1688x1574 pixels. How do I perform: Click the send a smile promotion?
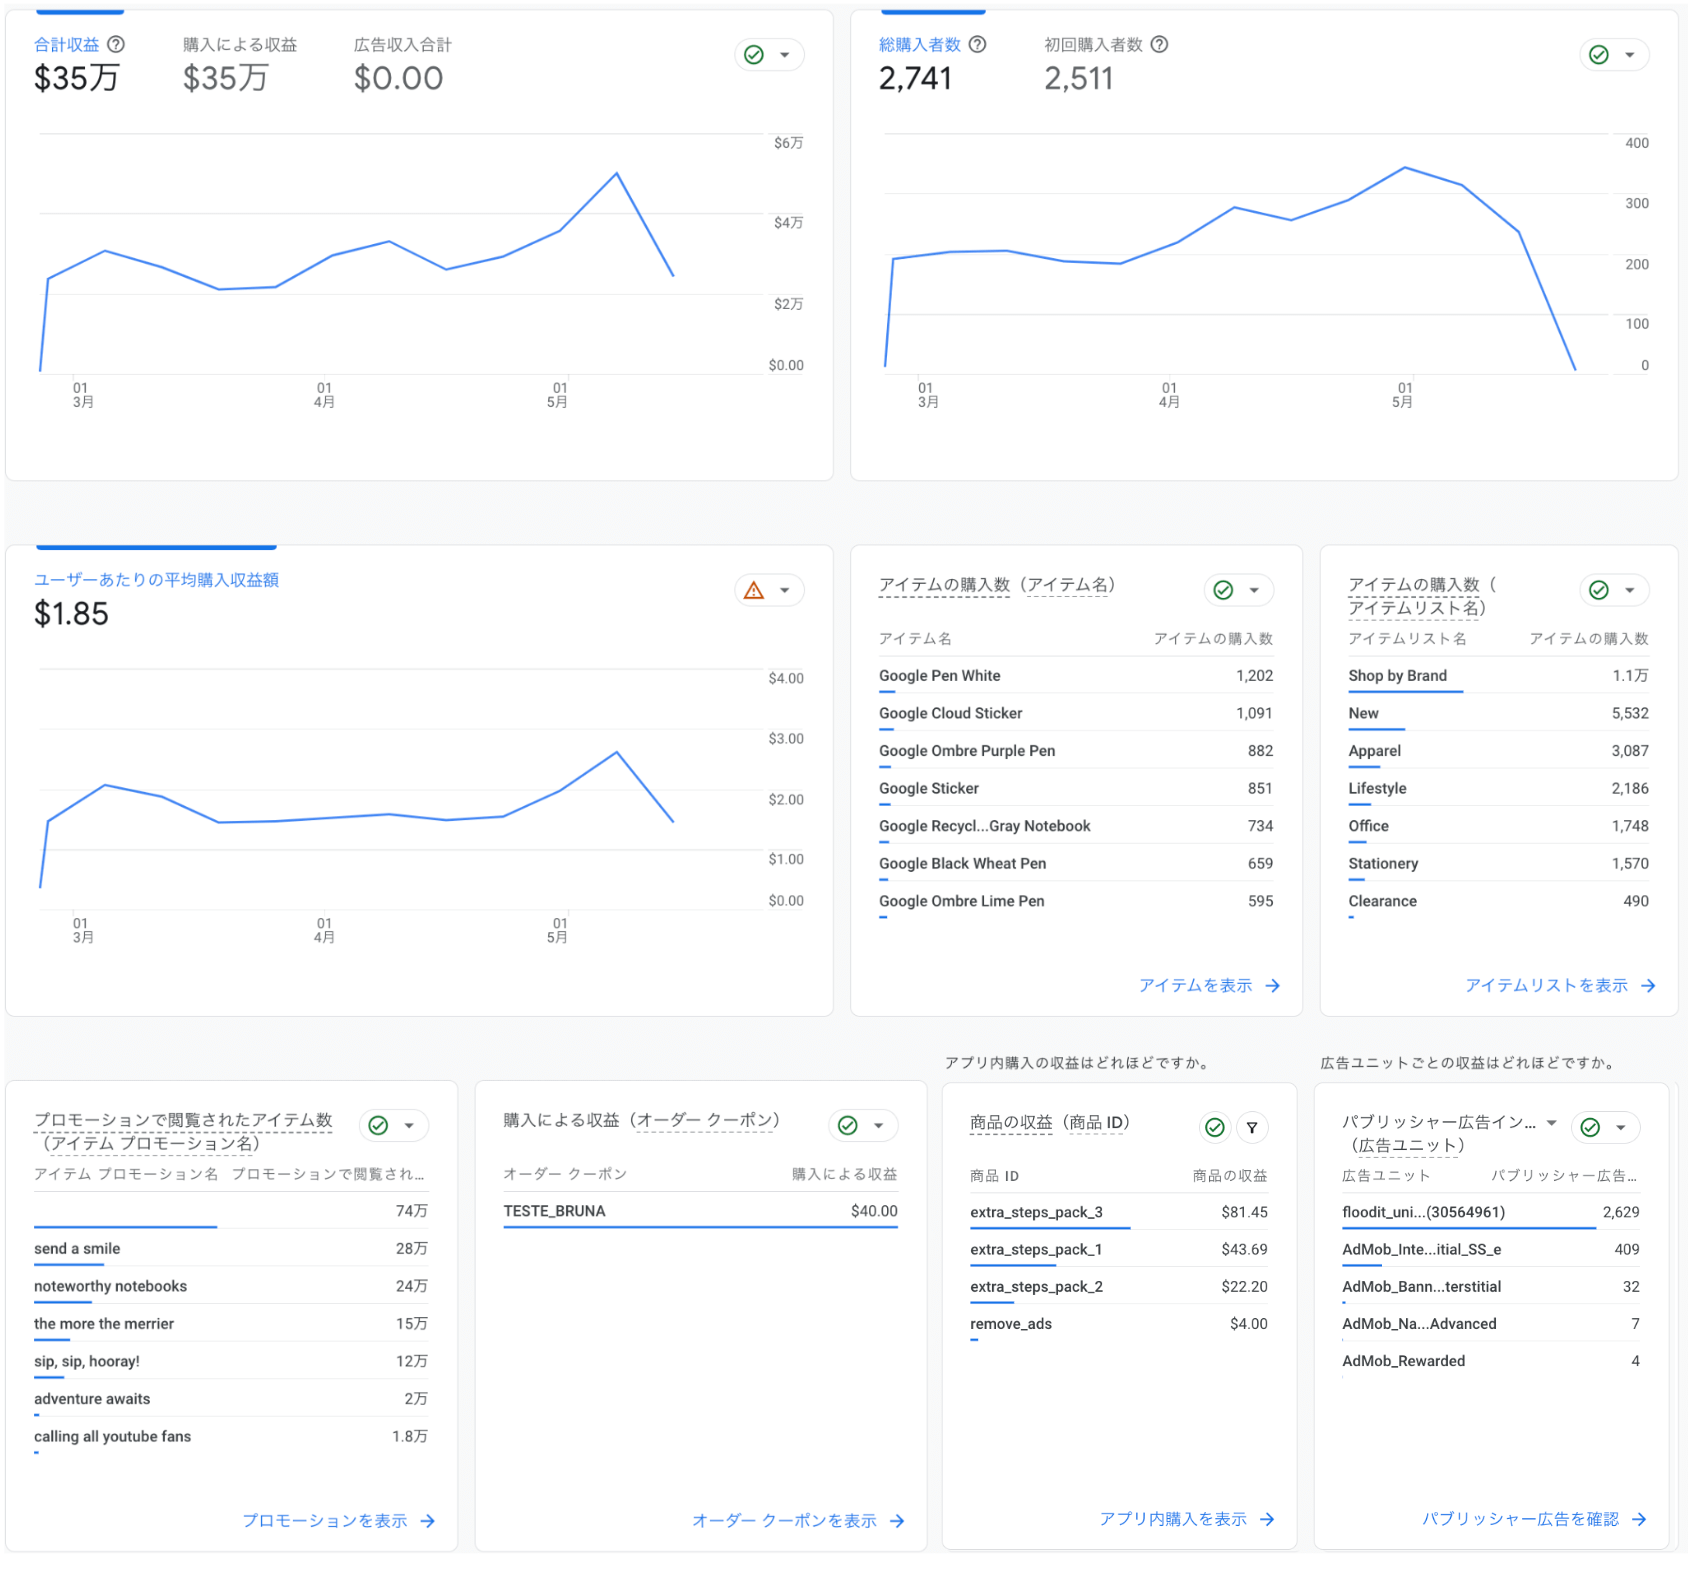(231, 1249)
